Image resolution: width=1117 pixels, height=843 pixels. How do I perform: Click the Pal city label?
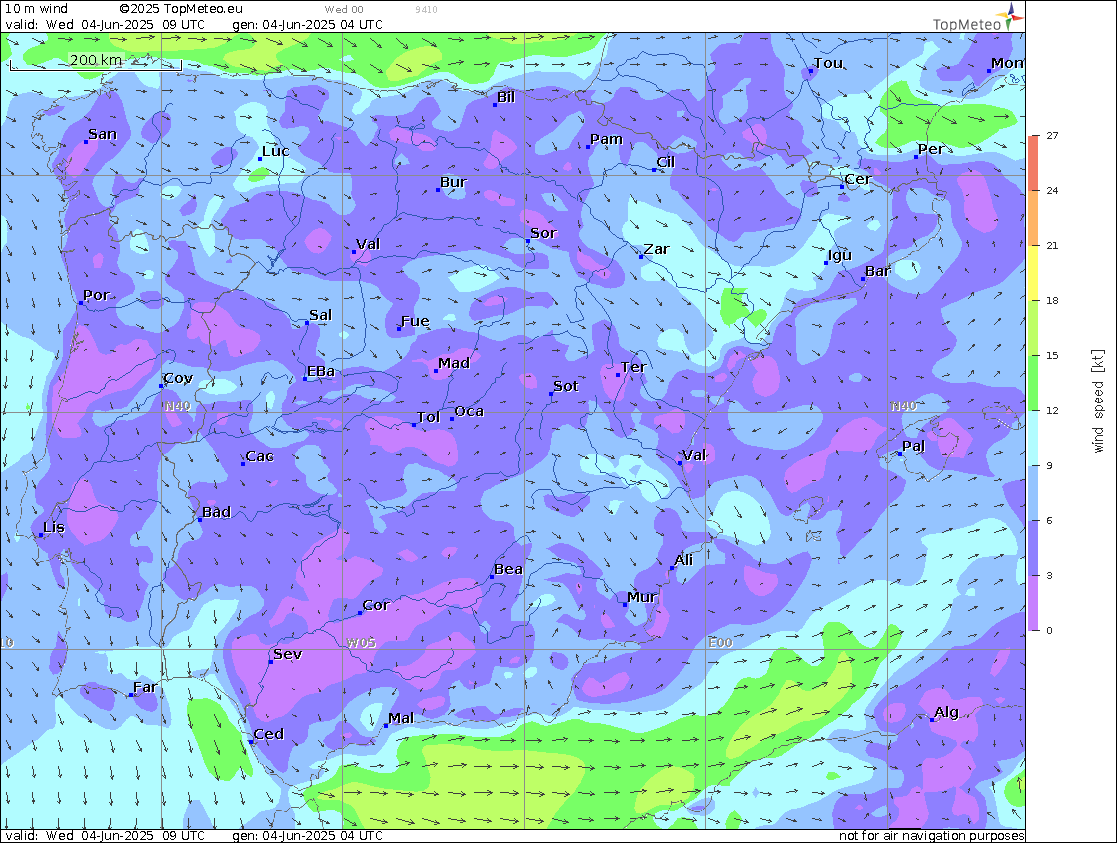pos(913,446)
